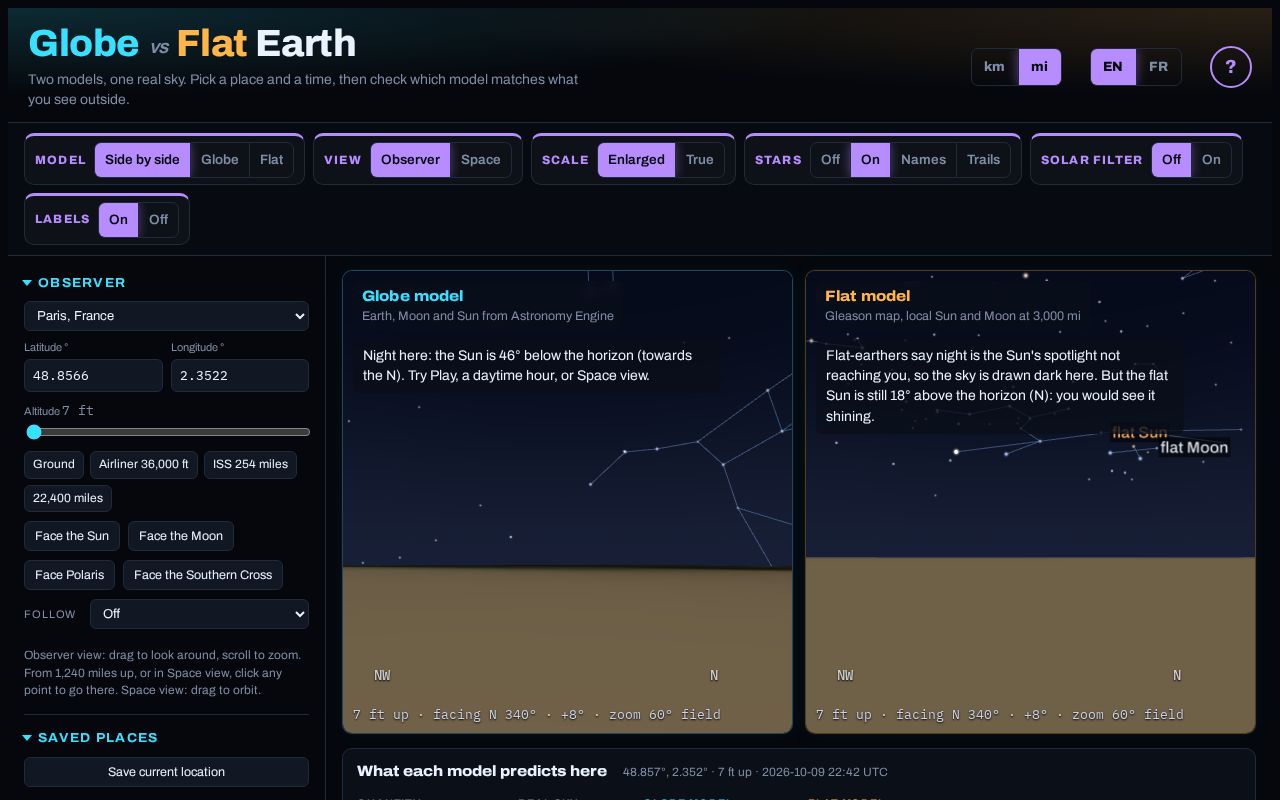This screenshot has width=1280, height=800.
Task: Set altitude to Ground
Action: (x=54, y=464)
